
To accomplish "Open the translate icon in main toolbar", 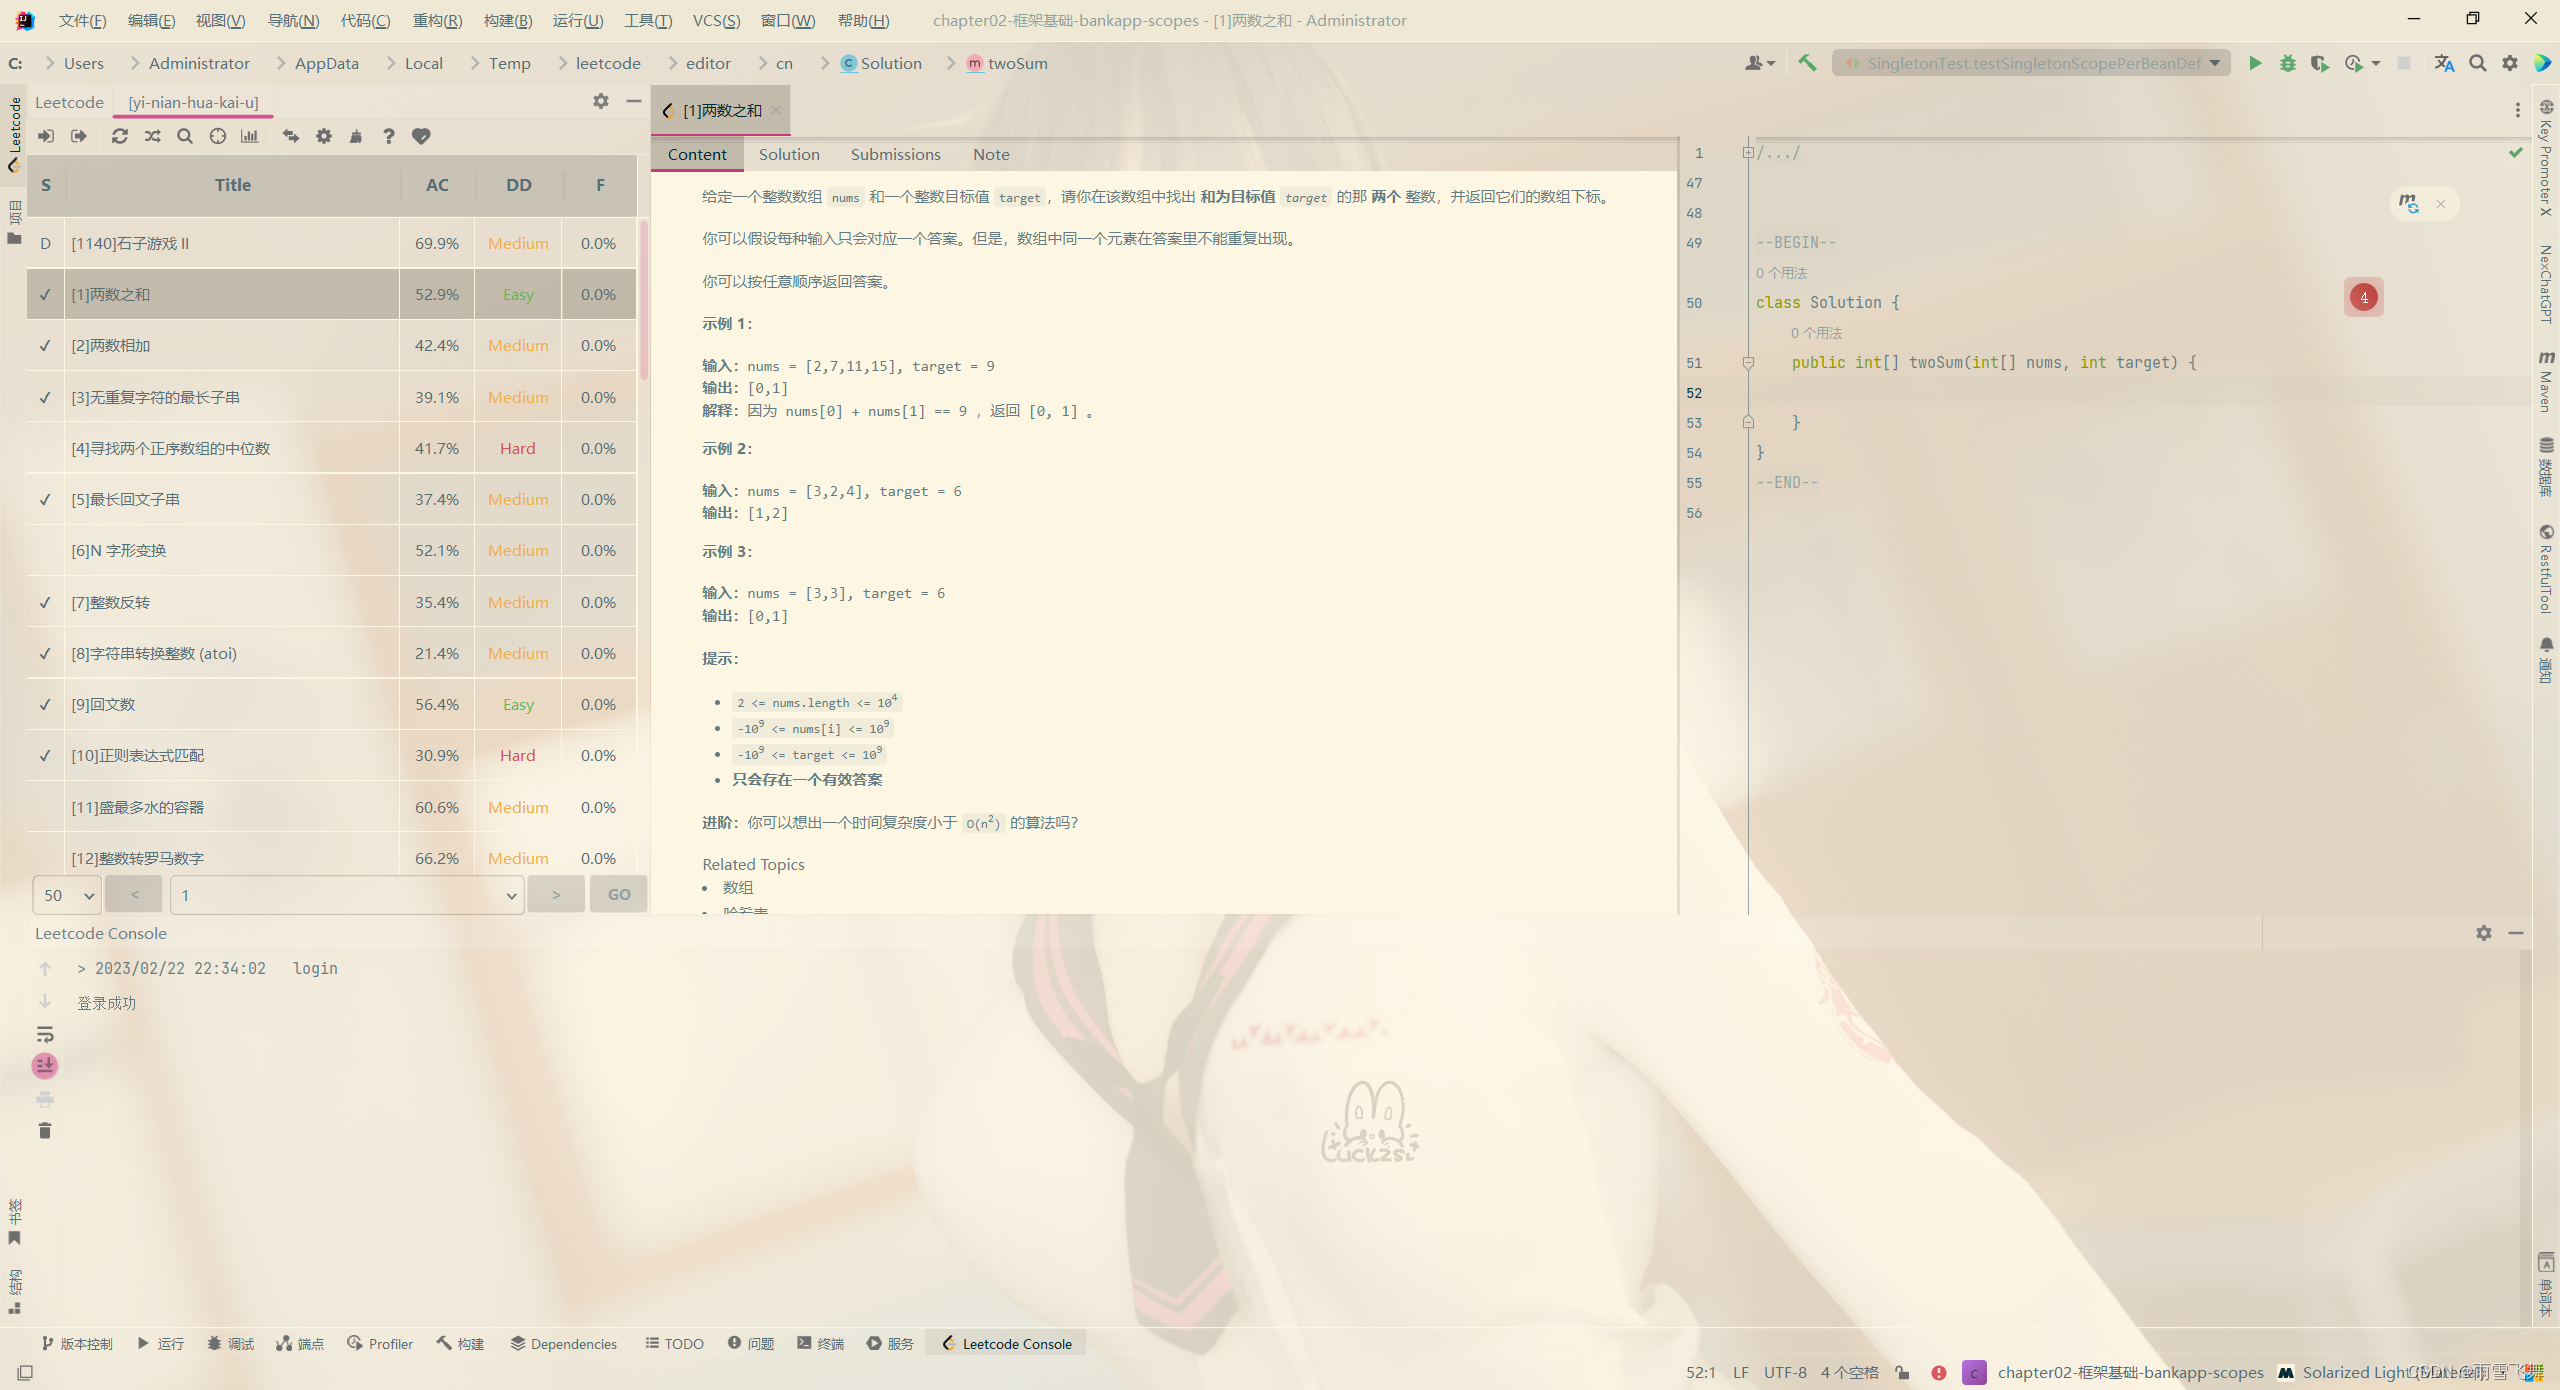I will (x=2444, y=63).
